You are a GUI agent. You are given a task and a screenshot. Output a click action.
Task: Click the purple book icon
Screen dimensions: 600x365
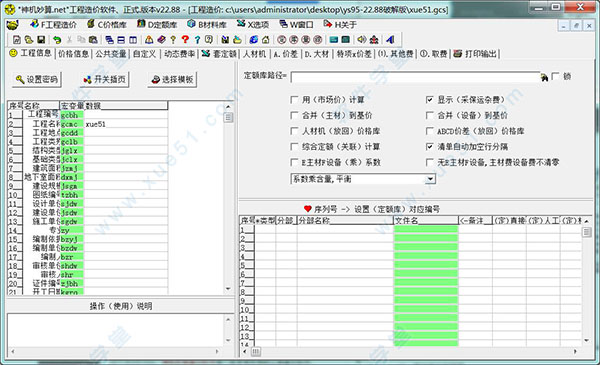161,39
